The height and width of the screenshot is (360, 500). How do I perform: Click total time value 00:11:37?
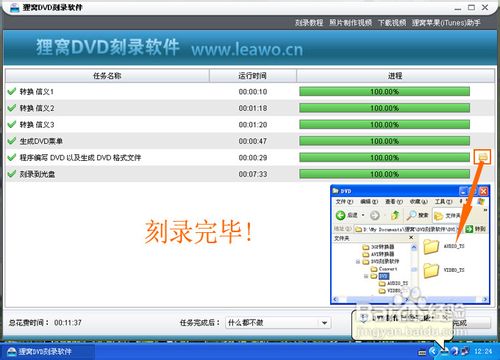point(68,323)
